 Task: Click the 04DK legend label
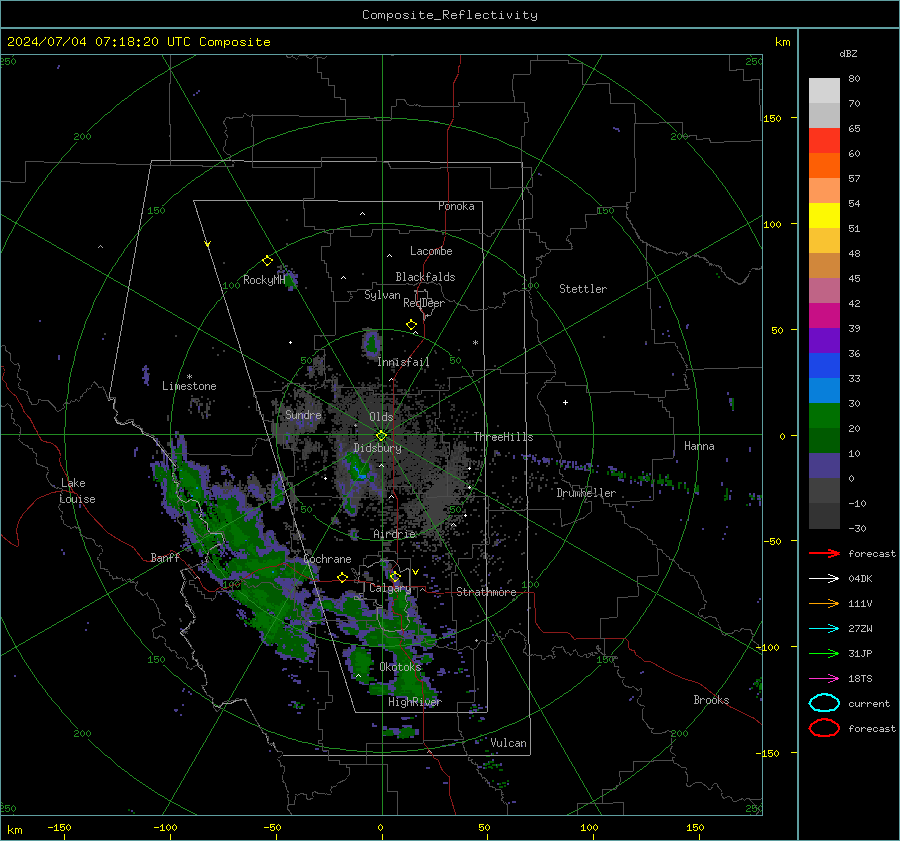click(x=860, y=579)
